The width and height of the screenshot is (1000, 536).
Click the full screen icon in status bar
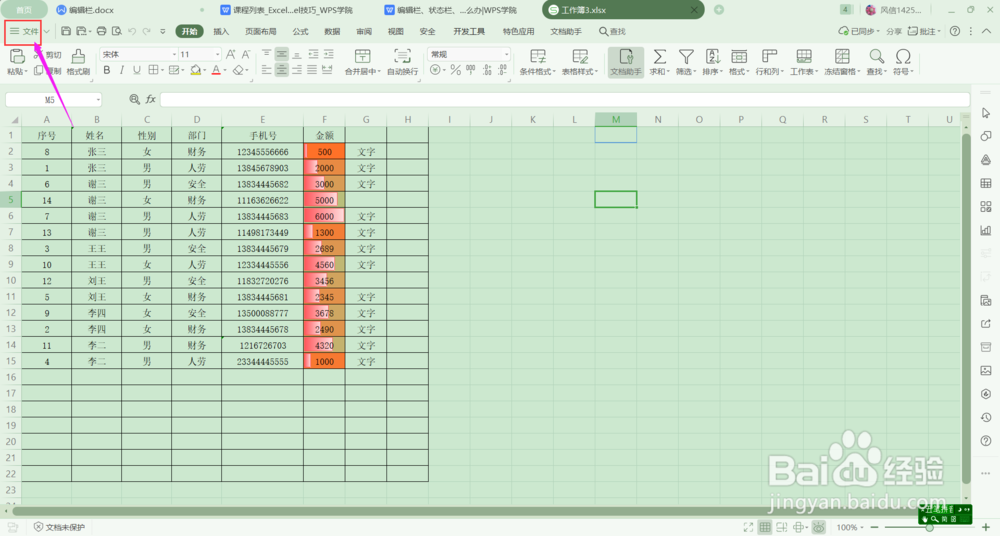tap(748, 527)
